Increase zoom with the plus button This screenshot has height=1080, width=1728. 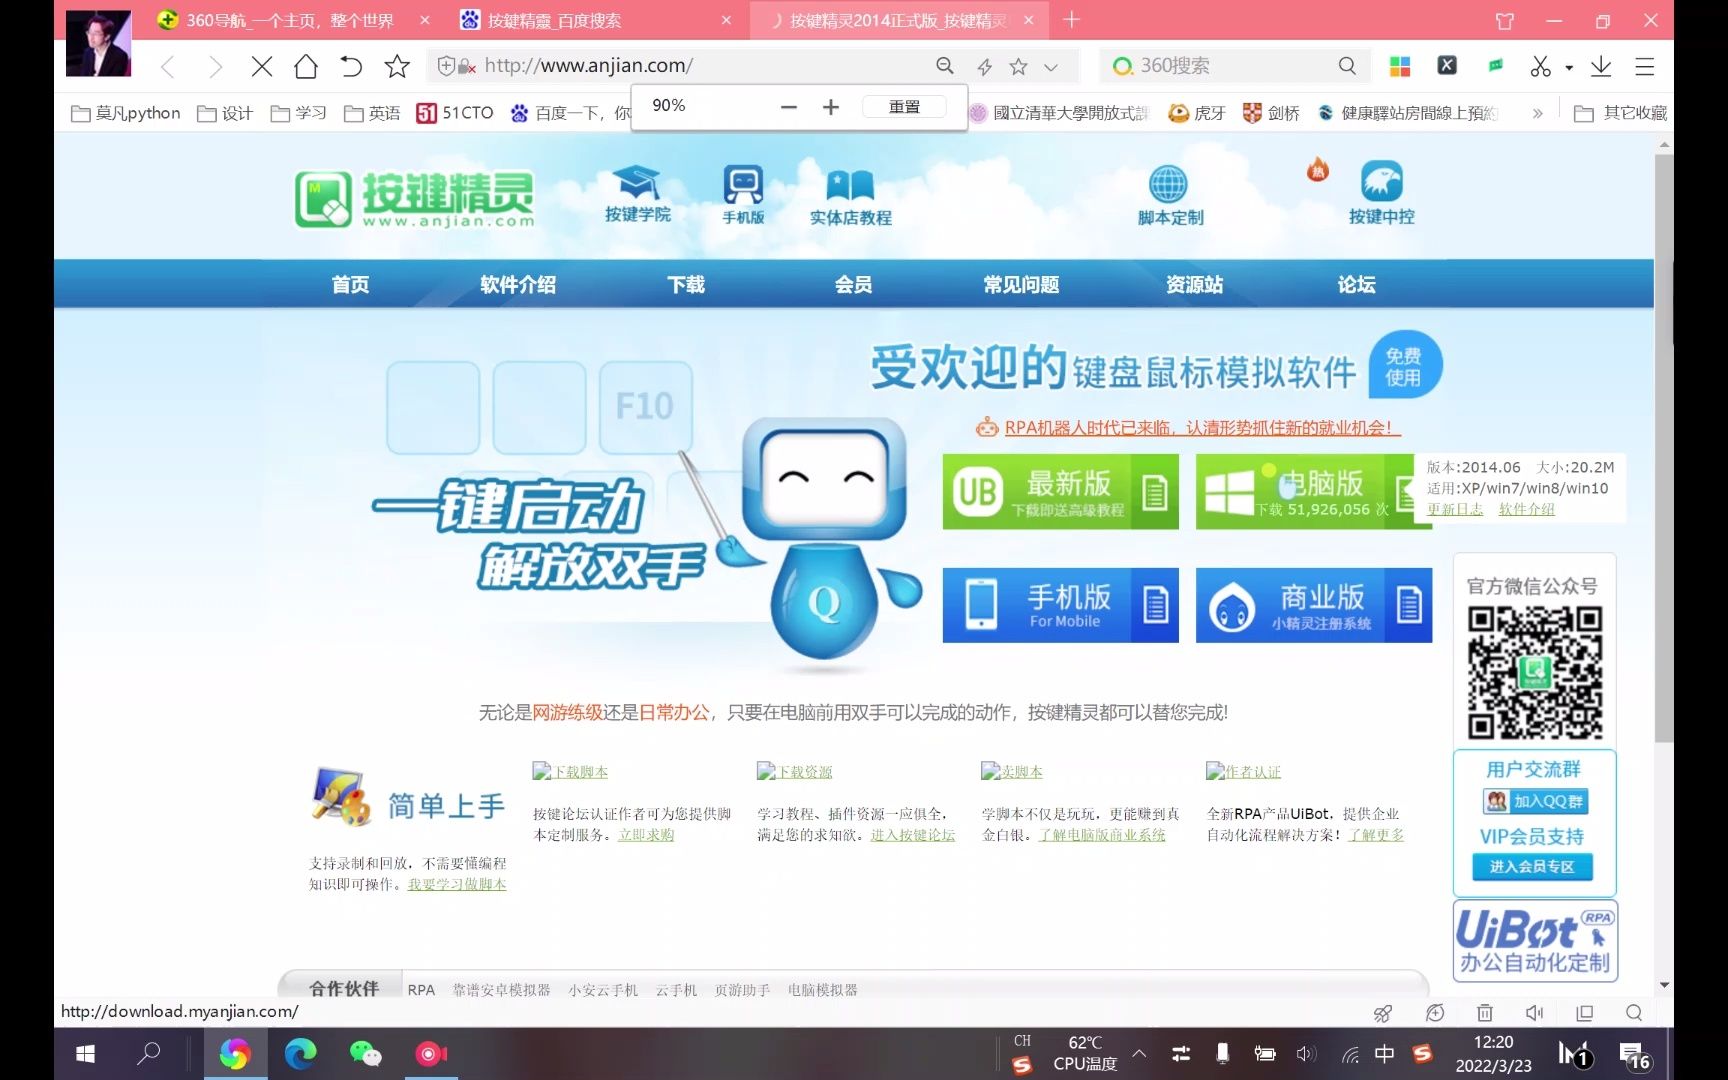(x=831, y=107)
